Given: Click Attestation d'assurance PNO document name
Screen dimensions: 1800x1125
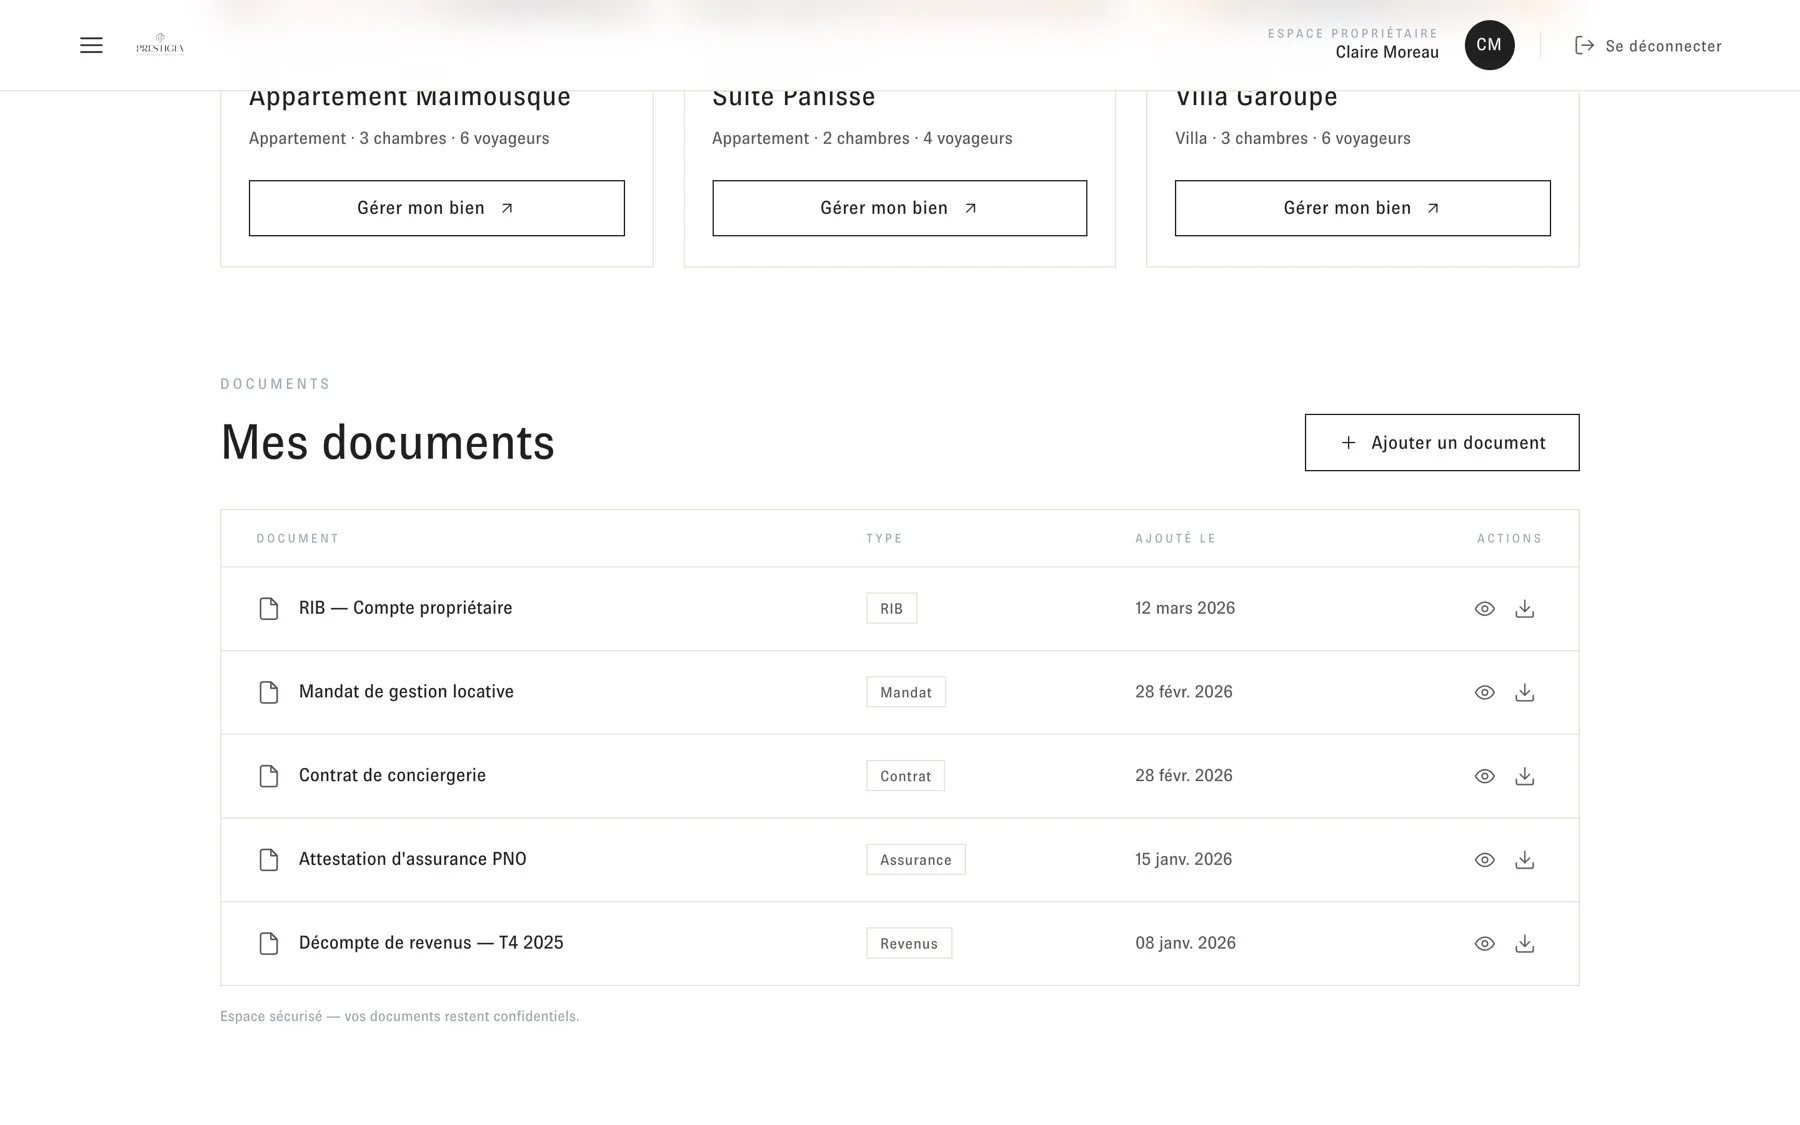Looking at the screenshot, I should coord(412,859).
